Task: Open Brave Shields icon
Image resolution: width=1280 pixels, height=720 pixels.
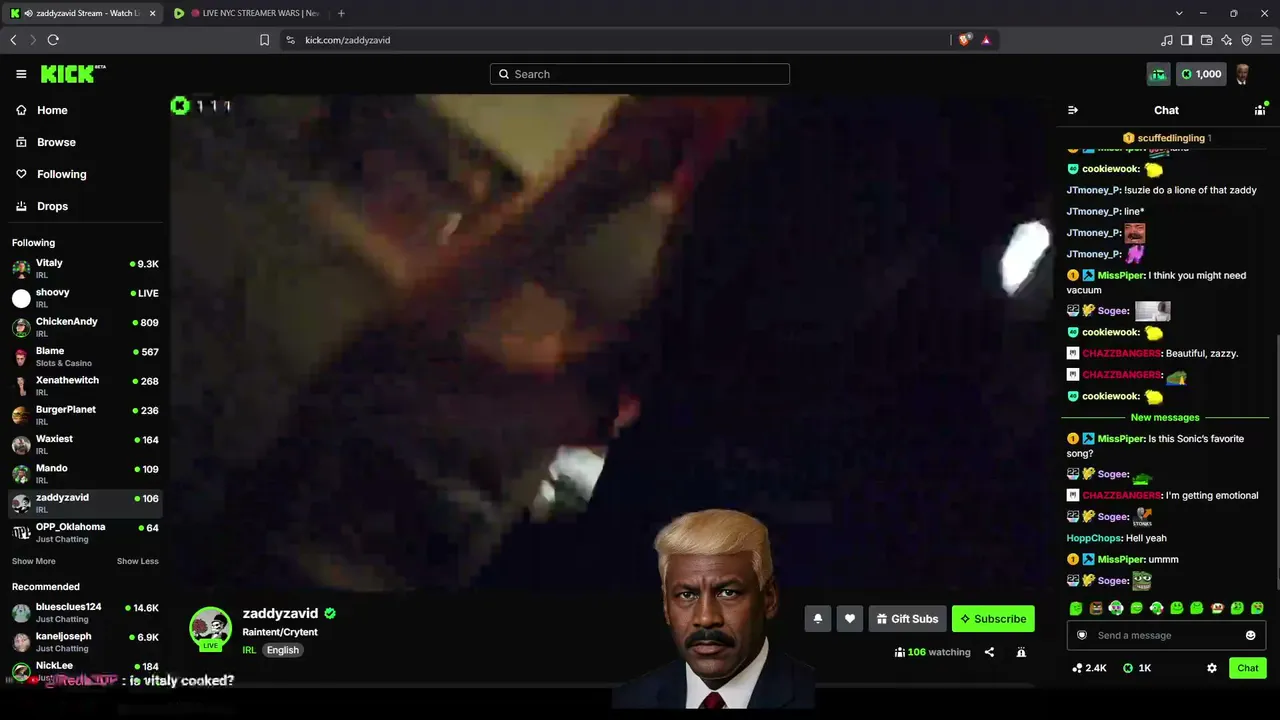Action: click(965, 40)
